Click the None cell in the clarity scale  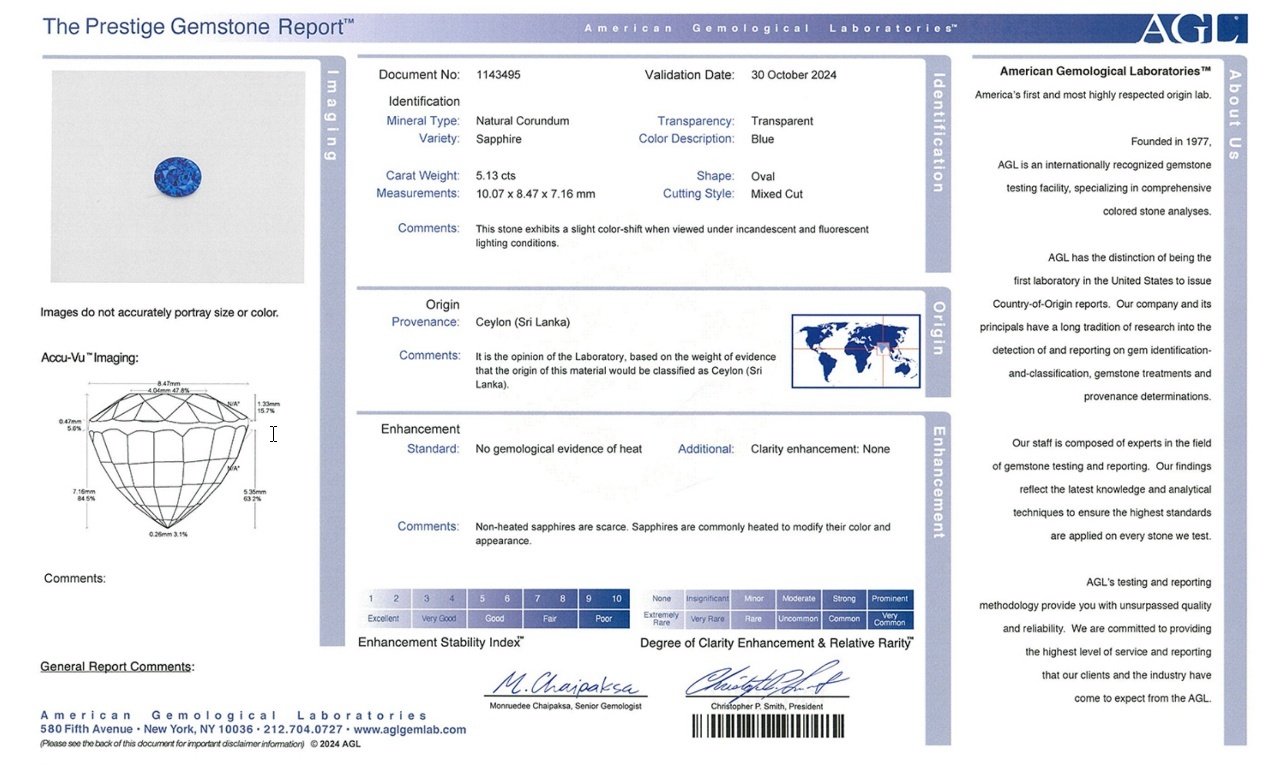click(661, 599)
